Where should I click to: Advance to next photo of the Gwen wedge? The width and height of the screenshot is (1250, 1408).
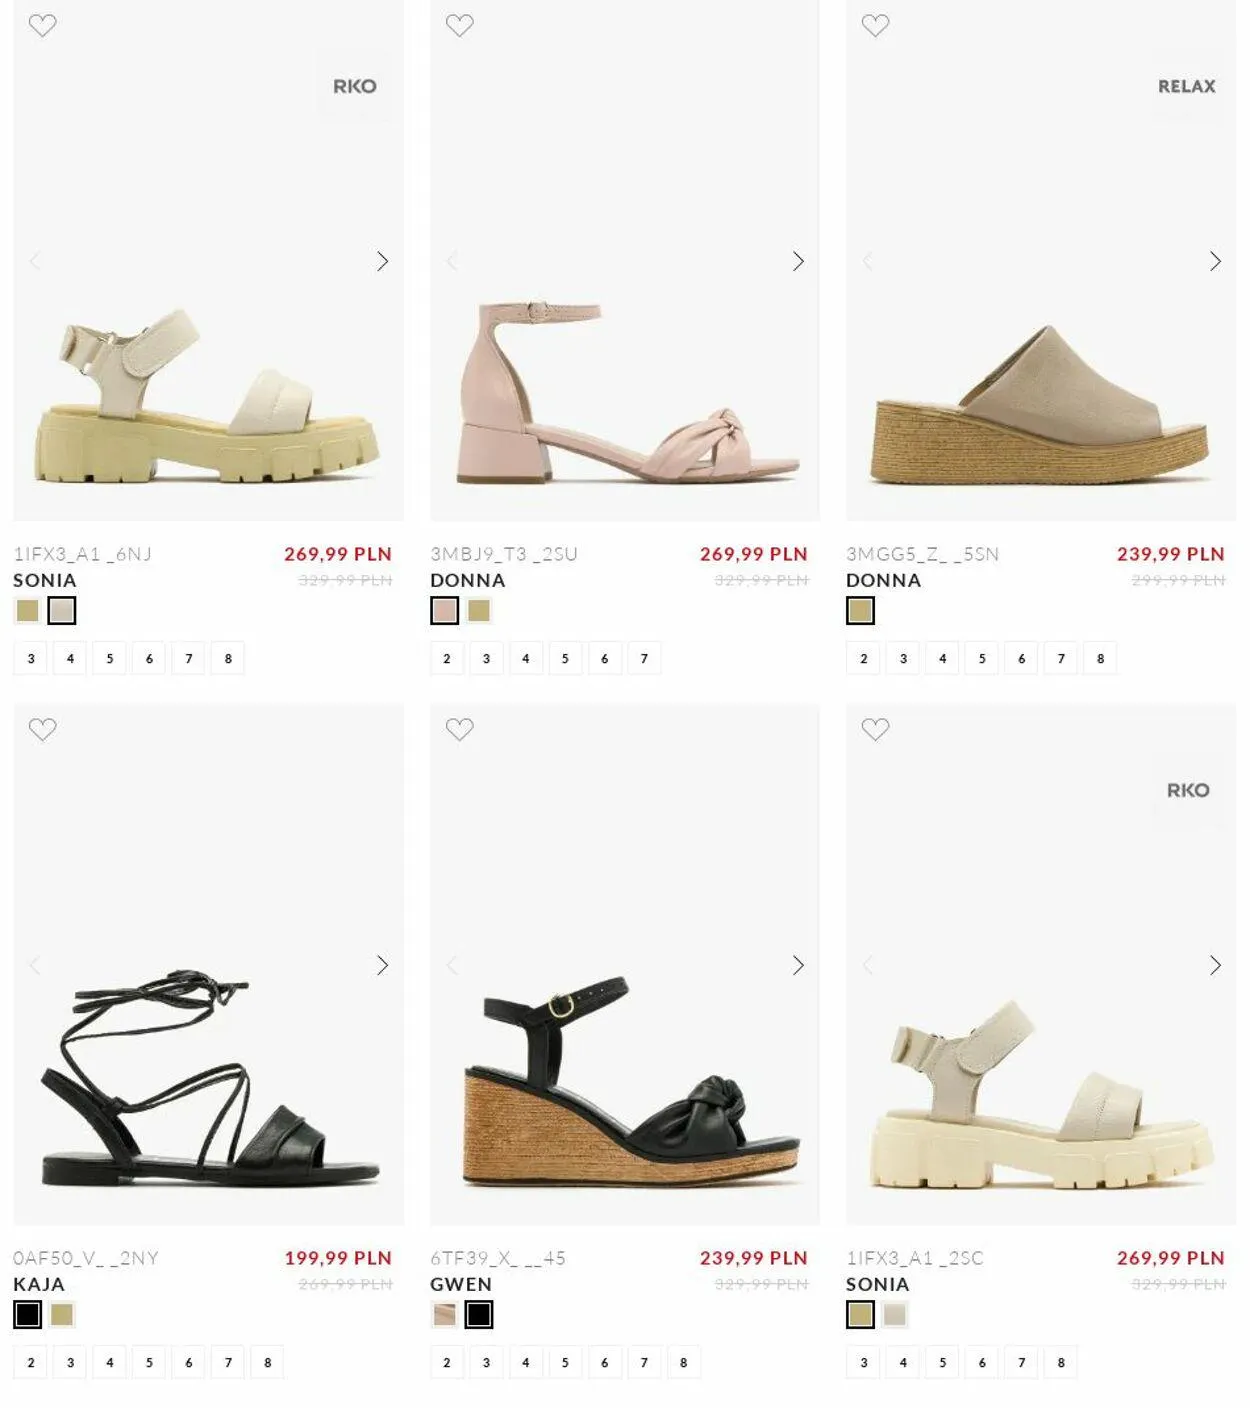pyautogui.click(x=798, y=965)
